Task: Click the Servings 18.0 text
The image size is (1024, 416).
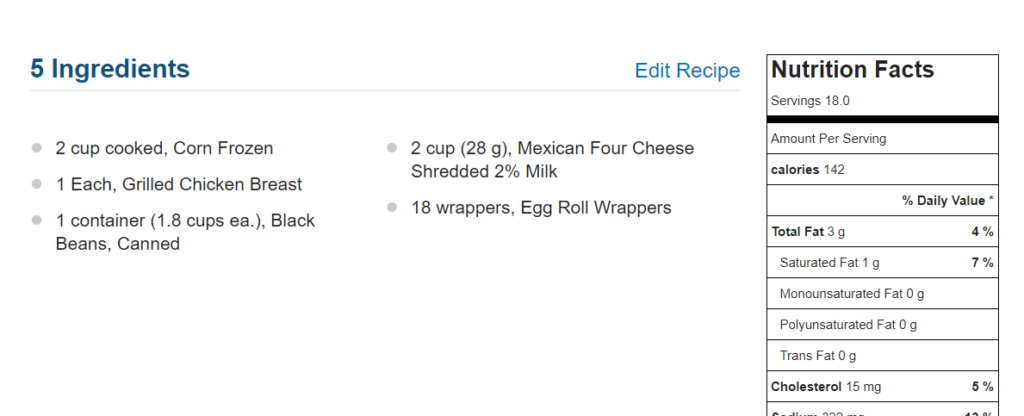Action: pyautogui.click(x=810, y=101)
